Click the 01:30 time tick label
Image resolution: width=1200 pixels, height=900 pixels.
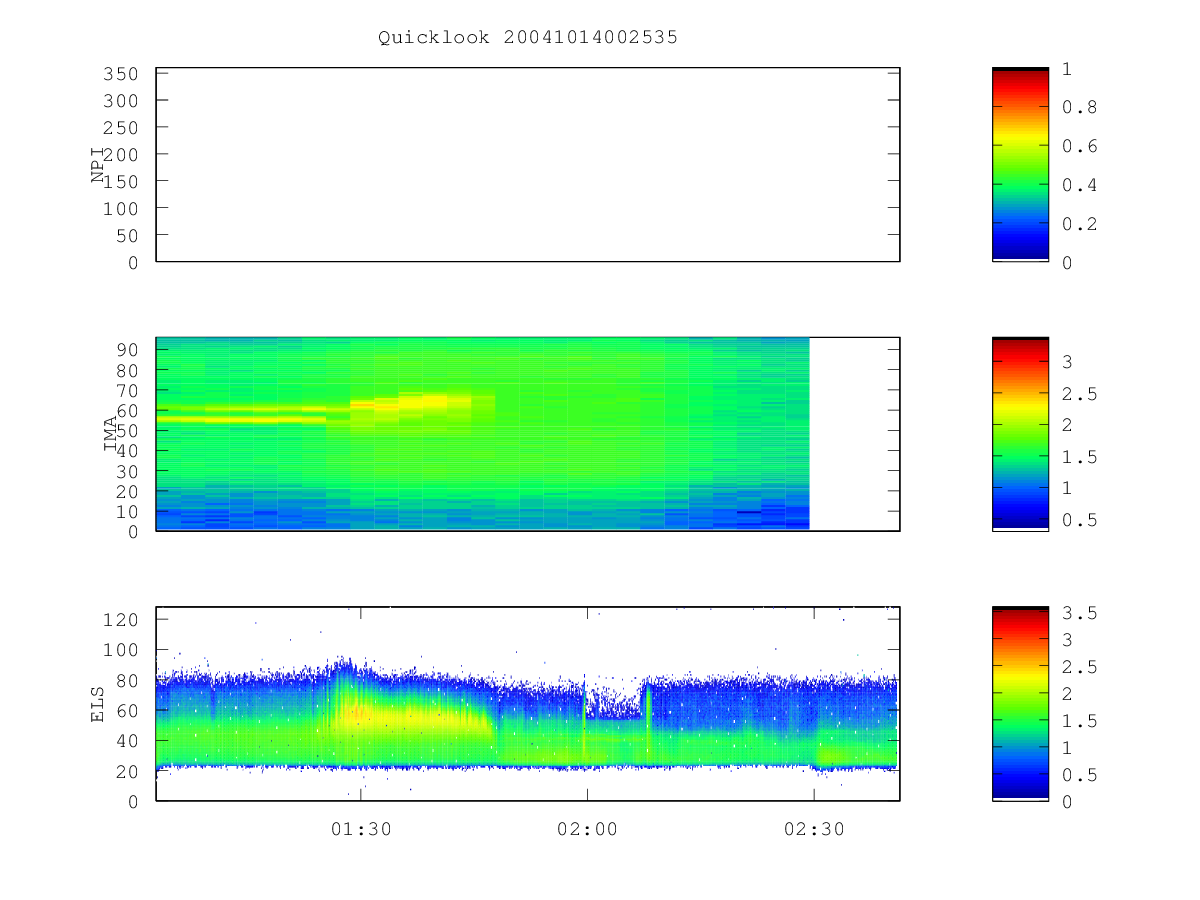click(361, 829)
